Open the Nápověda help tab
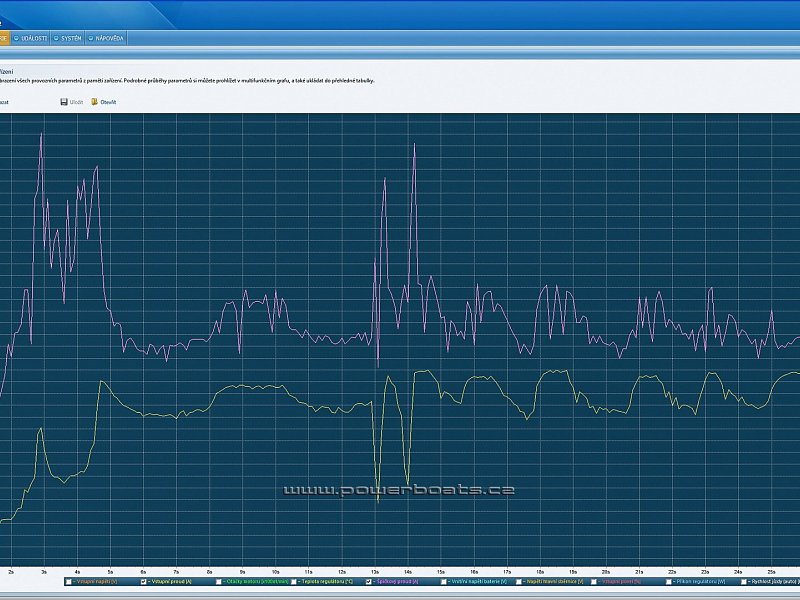Screen dimensions: 800x600 tap(106, 38)
